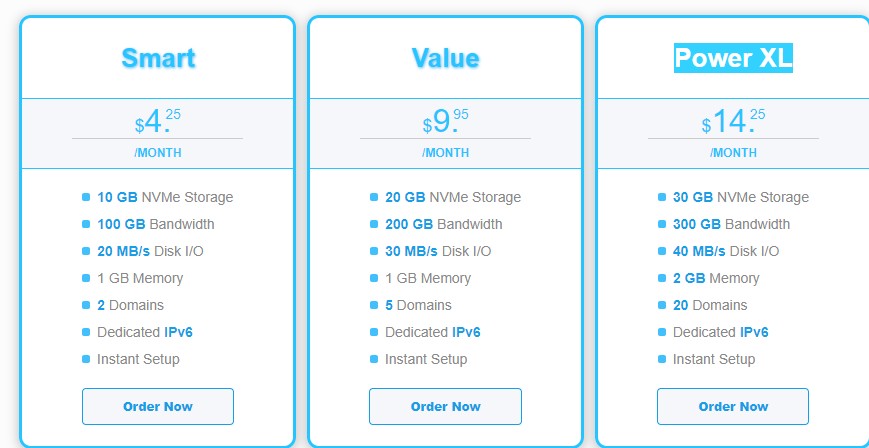Click the Smart plan title
This screenshot has height=448, width=869.
coord(158,58)
